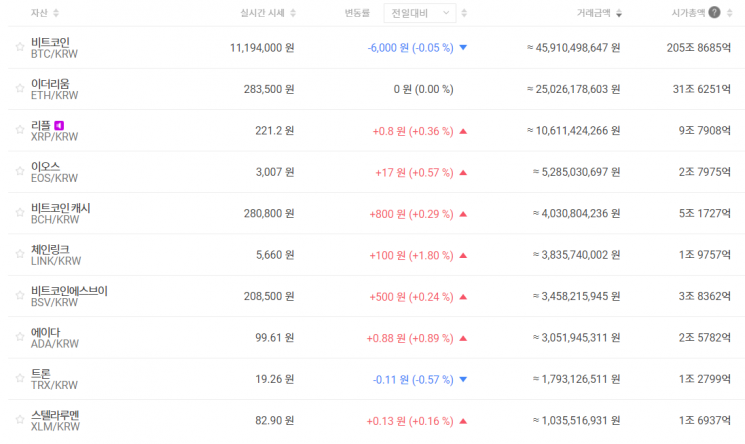Click the ≈ 45,910,498,647 원 volume
The image size is (745, 444).
tap(573, 48)
